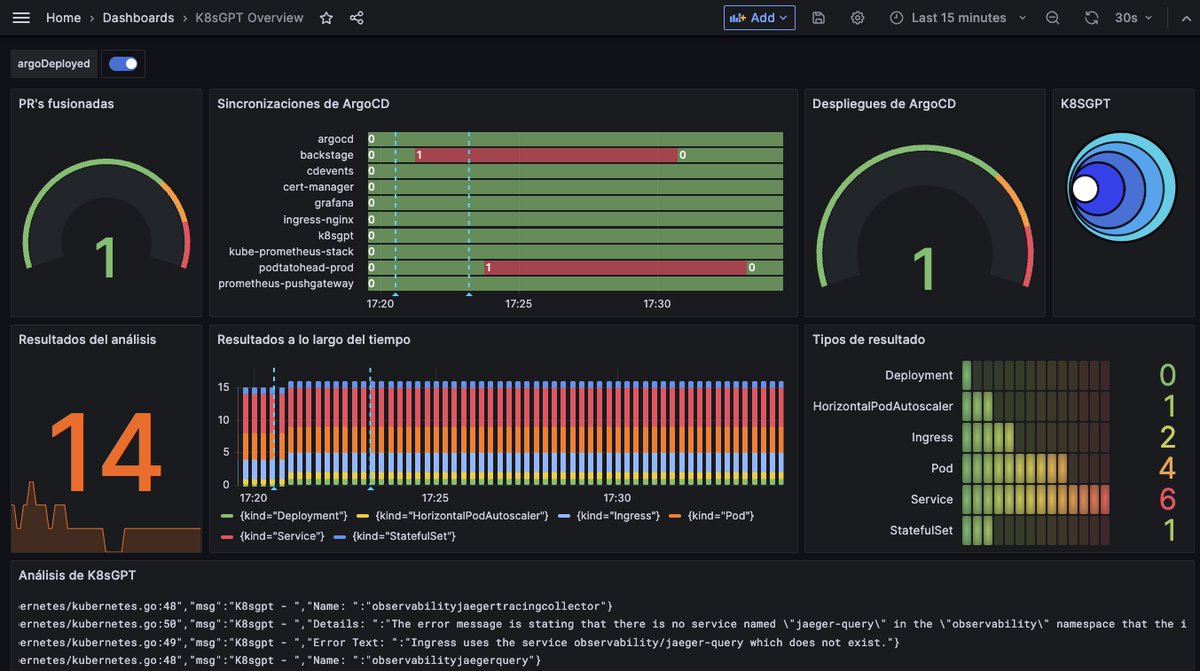Click the argocd sync status row
Viewport: 1200px width, 671px height.
(x=575, y=139)
